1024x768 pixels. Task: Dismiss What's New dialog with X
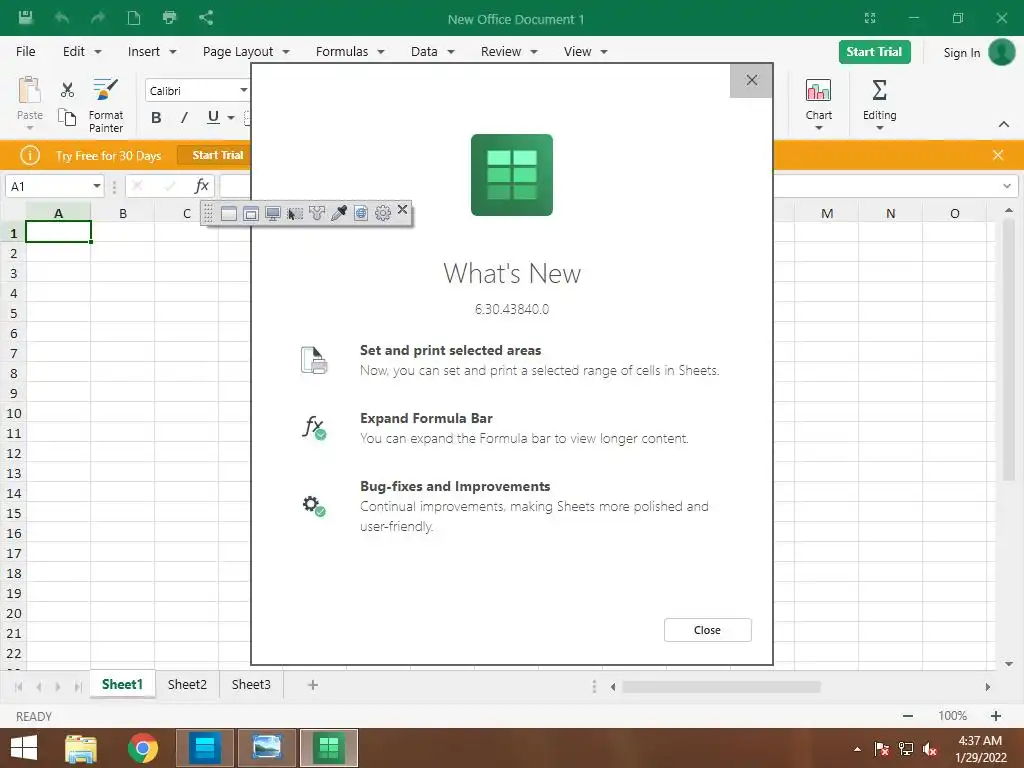pos(752,80)
